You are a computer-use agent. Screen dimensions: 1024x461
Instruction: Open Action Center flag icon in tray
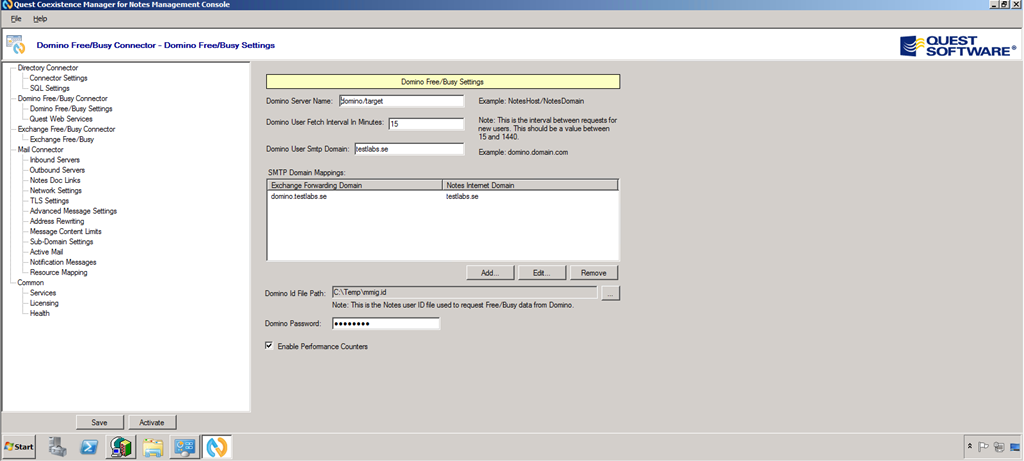984,447
